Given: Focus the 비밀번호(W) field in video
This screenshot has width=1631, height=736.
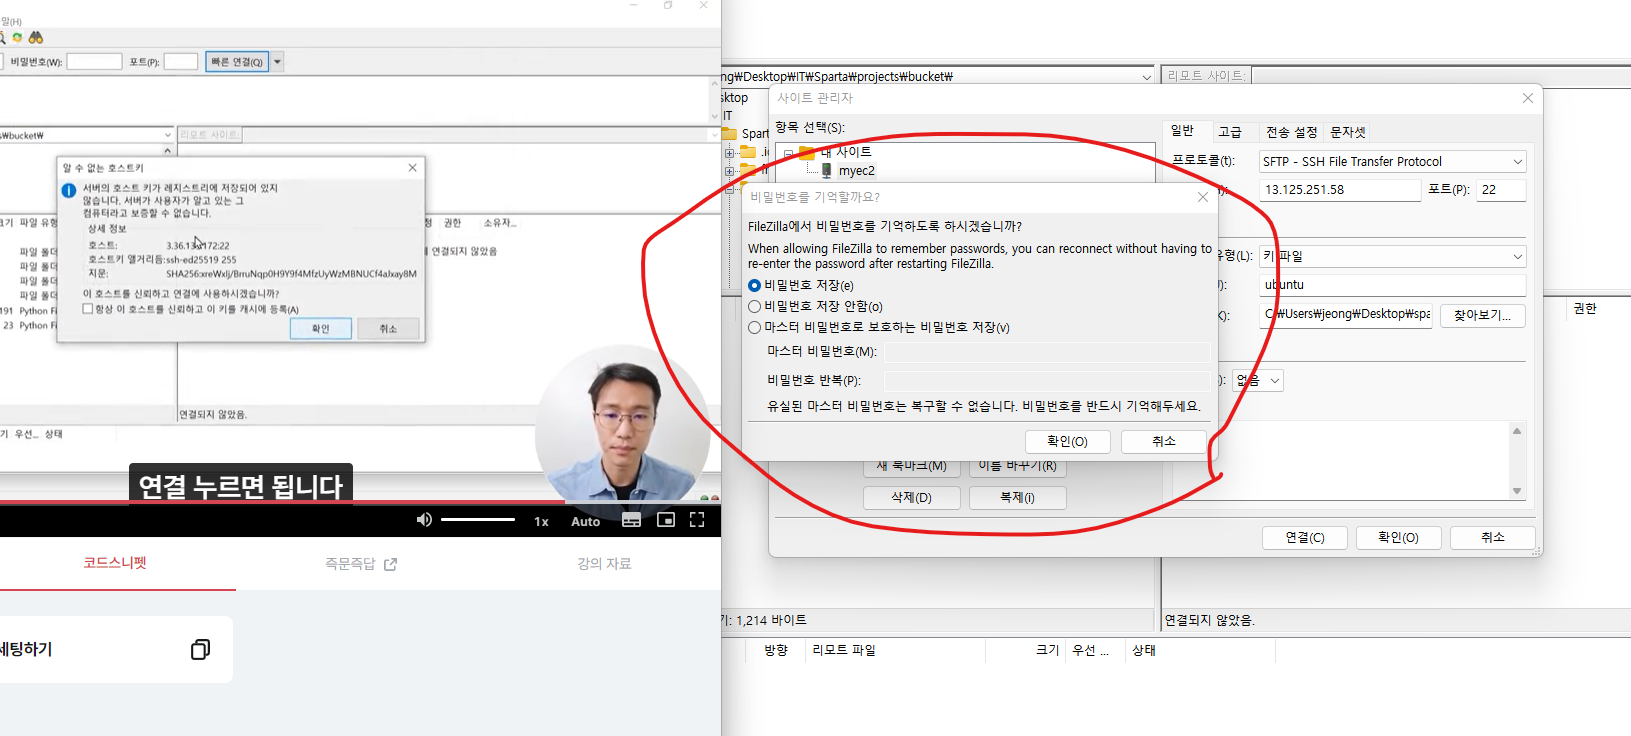Looking at the screenshot, I should [x=94, y=62].
